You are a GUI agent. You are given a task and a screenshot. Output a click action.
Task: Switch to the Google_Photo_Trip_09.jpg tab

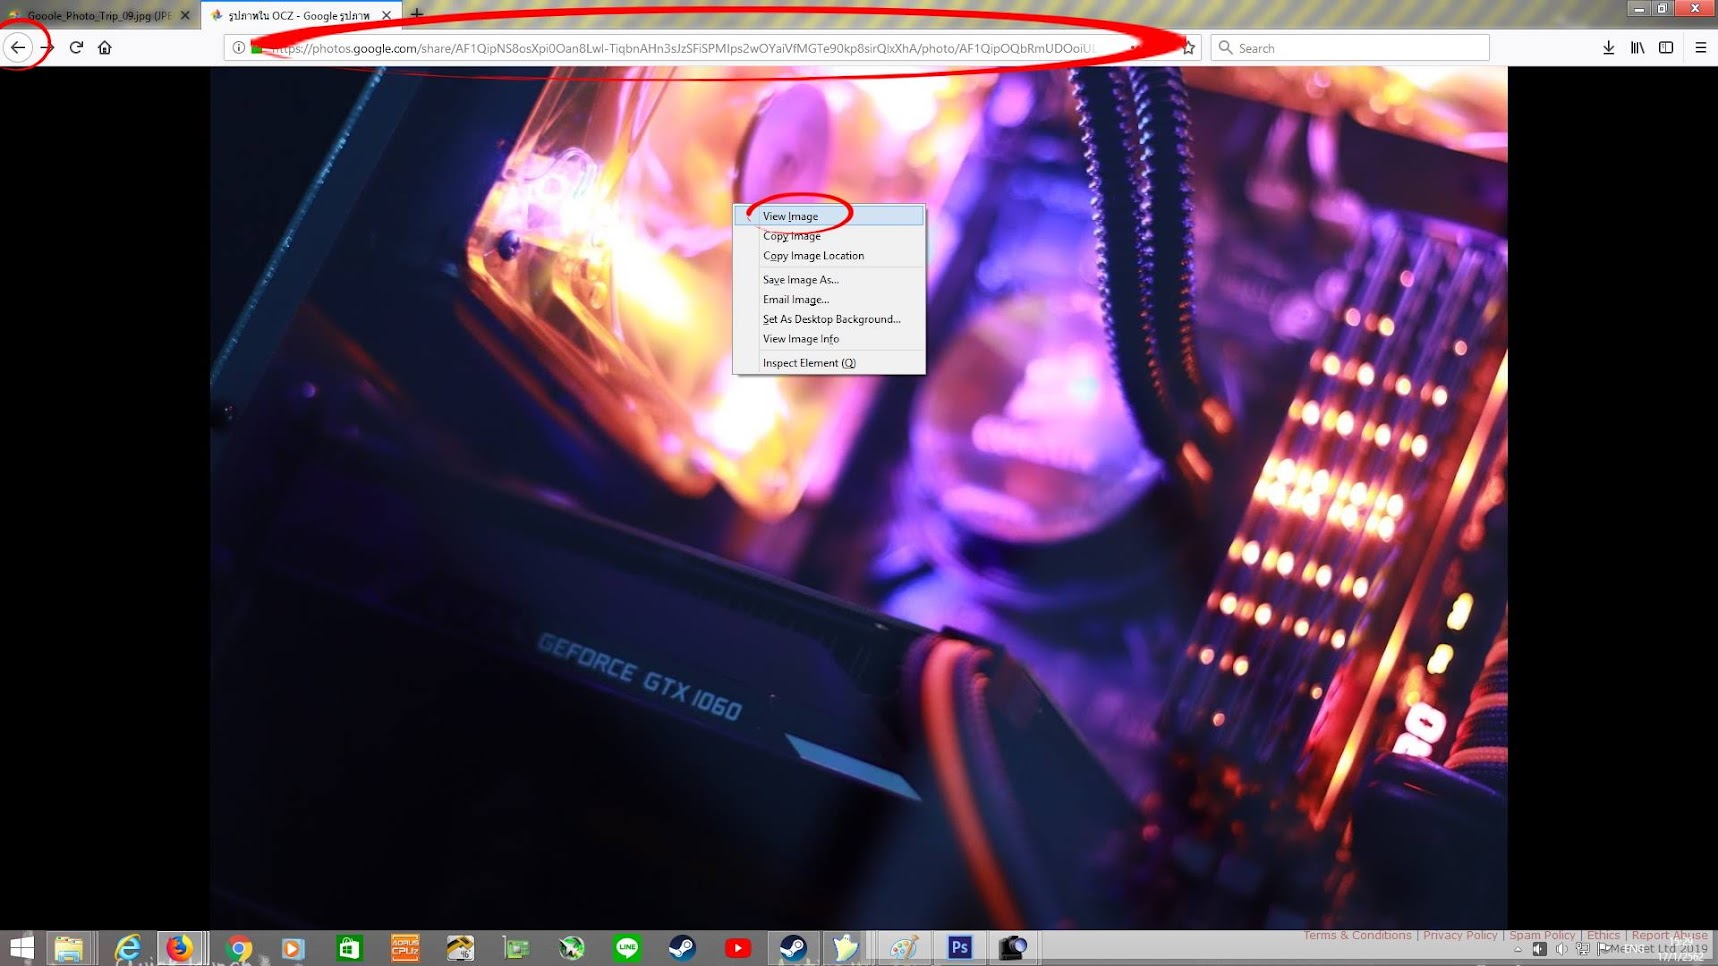[98, 15]
